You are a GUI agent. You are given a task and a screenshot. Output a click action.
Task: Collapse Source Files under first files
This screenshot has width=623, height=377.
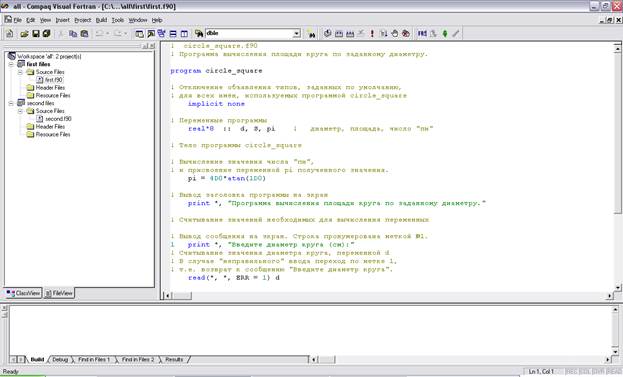pos(20,72)
